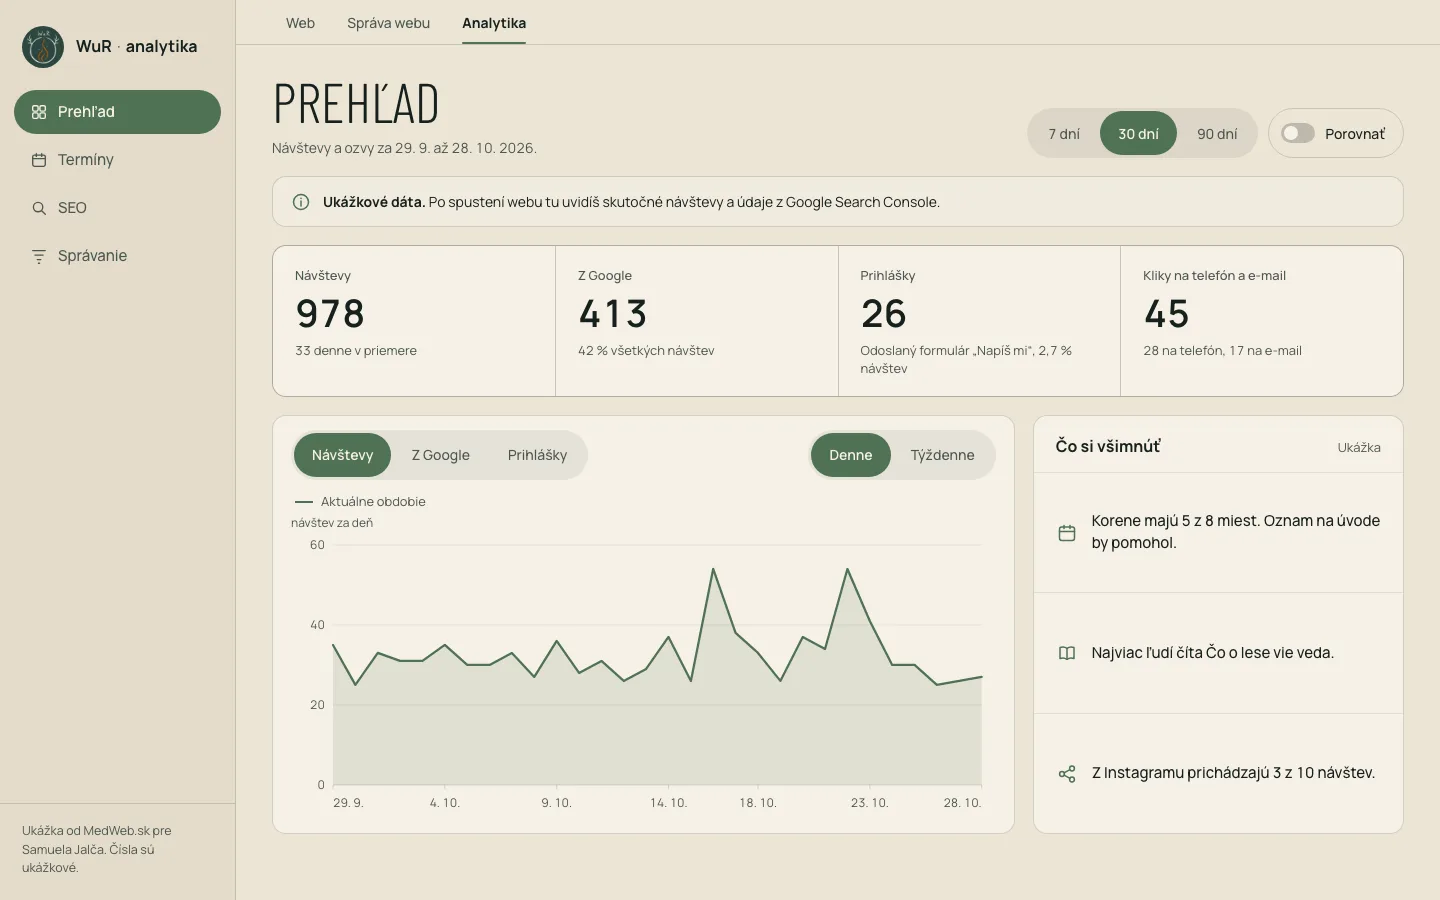
Task: Select the 30 dní period
Action: (x=1138, y=133)
